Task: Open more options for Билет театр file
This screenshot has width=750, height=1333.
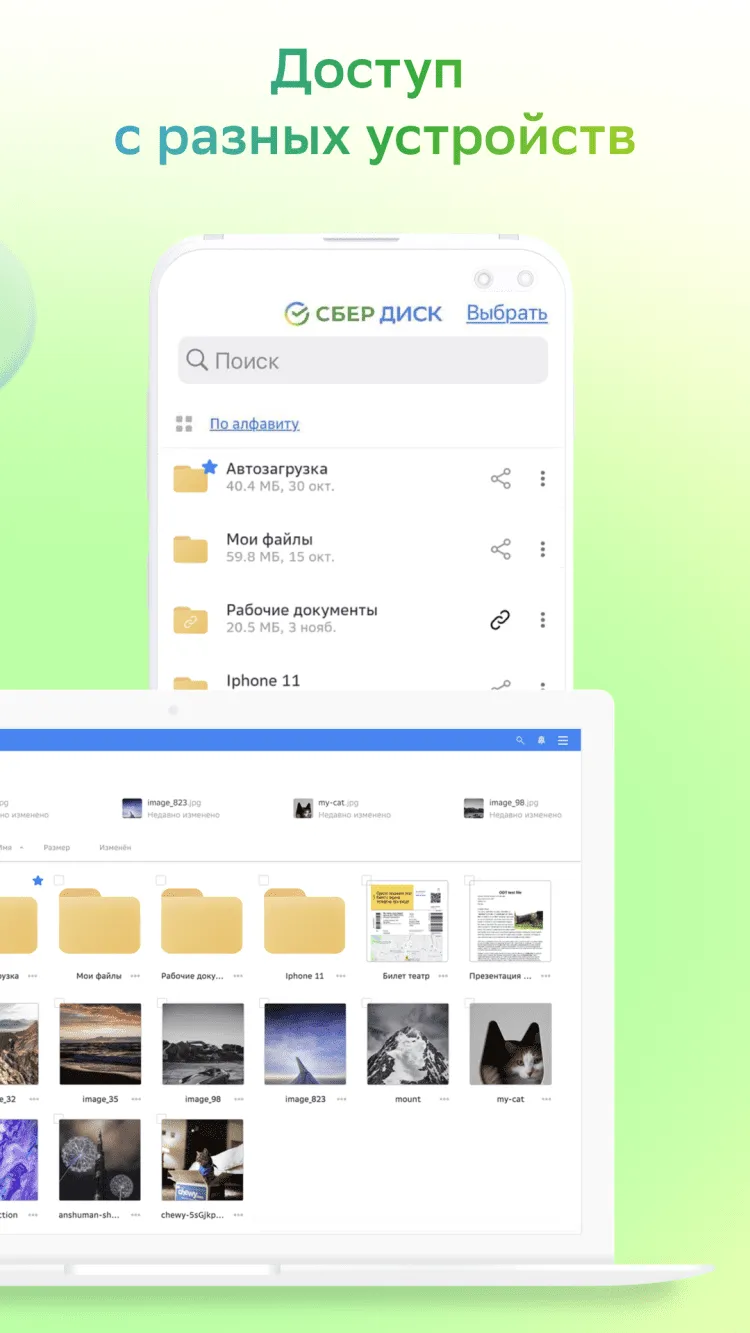Action: pyautogui.click(x=443, y=976)
